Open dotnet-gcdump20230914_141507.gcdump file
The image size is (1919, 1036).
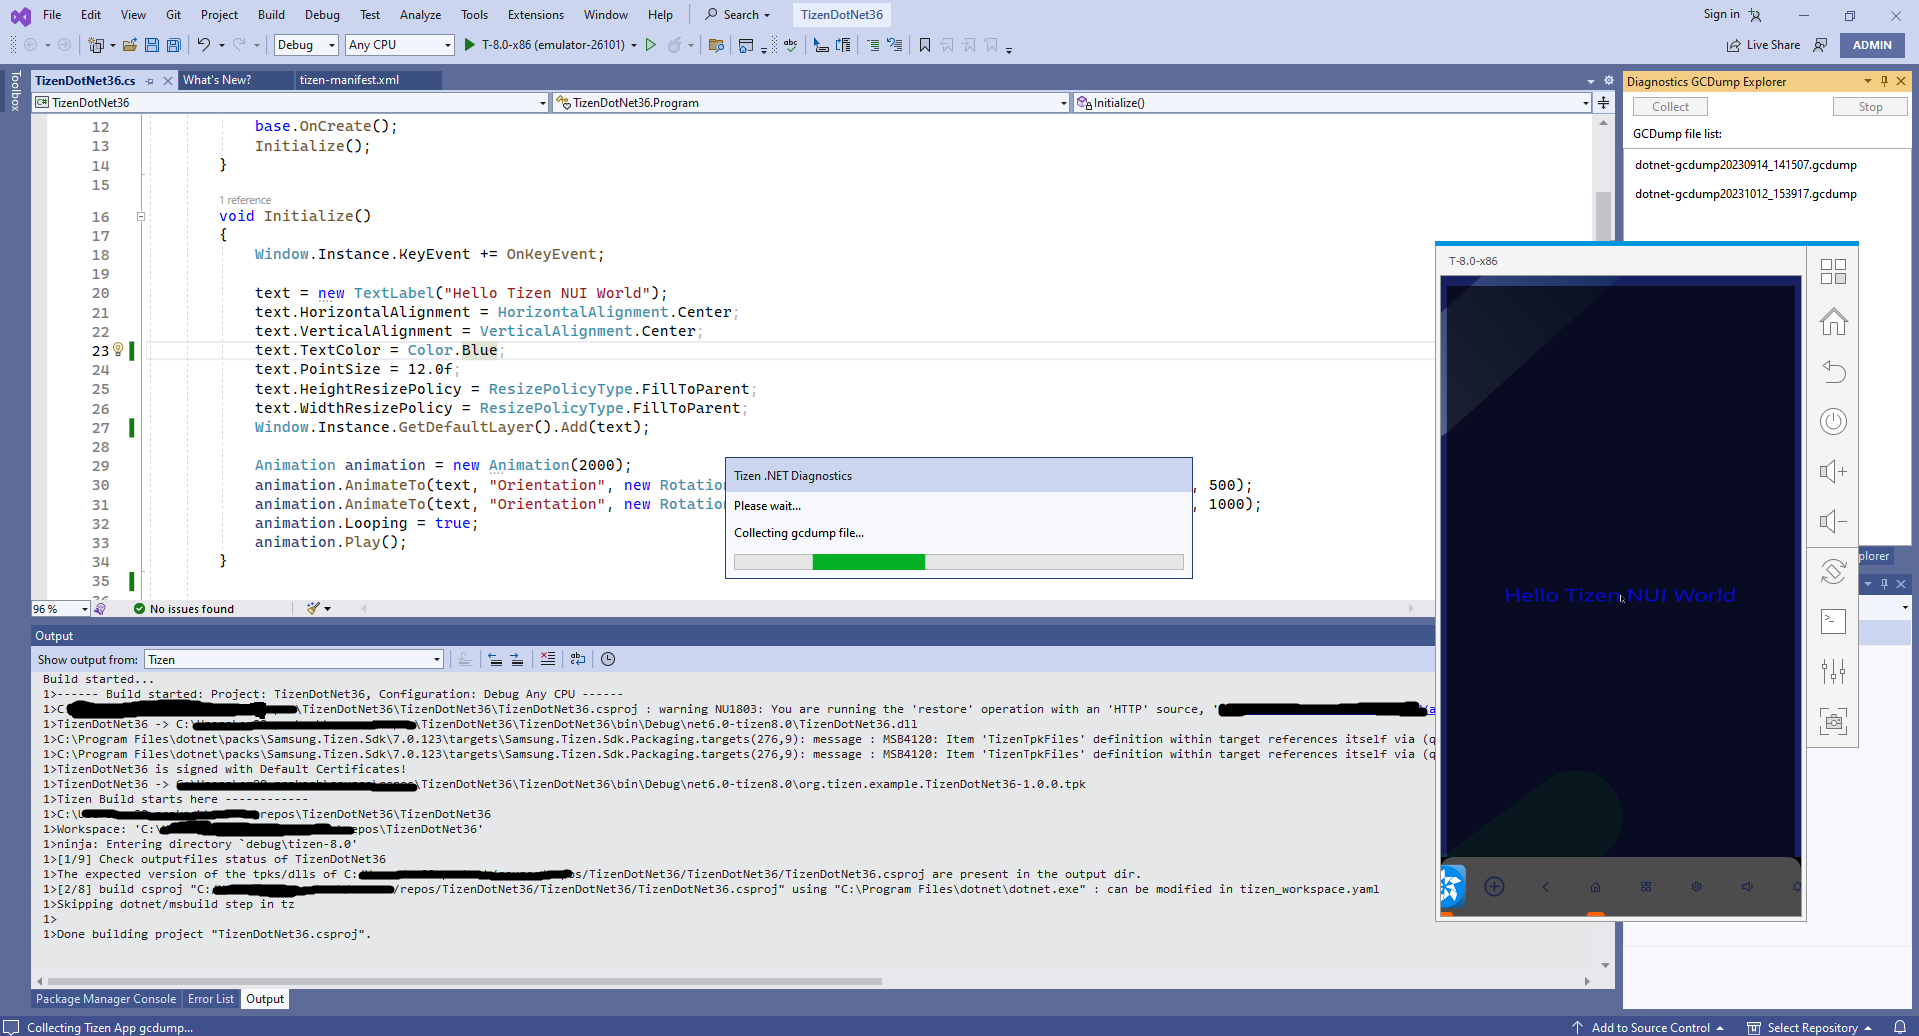tap(1744, 164)
